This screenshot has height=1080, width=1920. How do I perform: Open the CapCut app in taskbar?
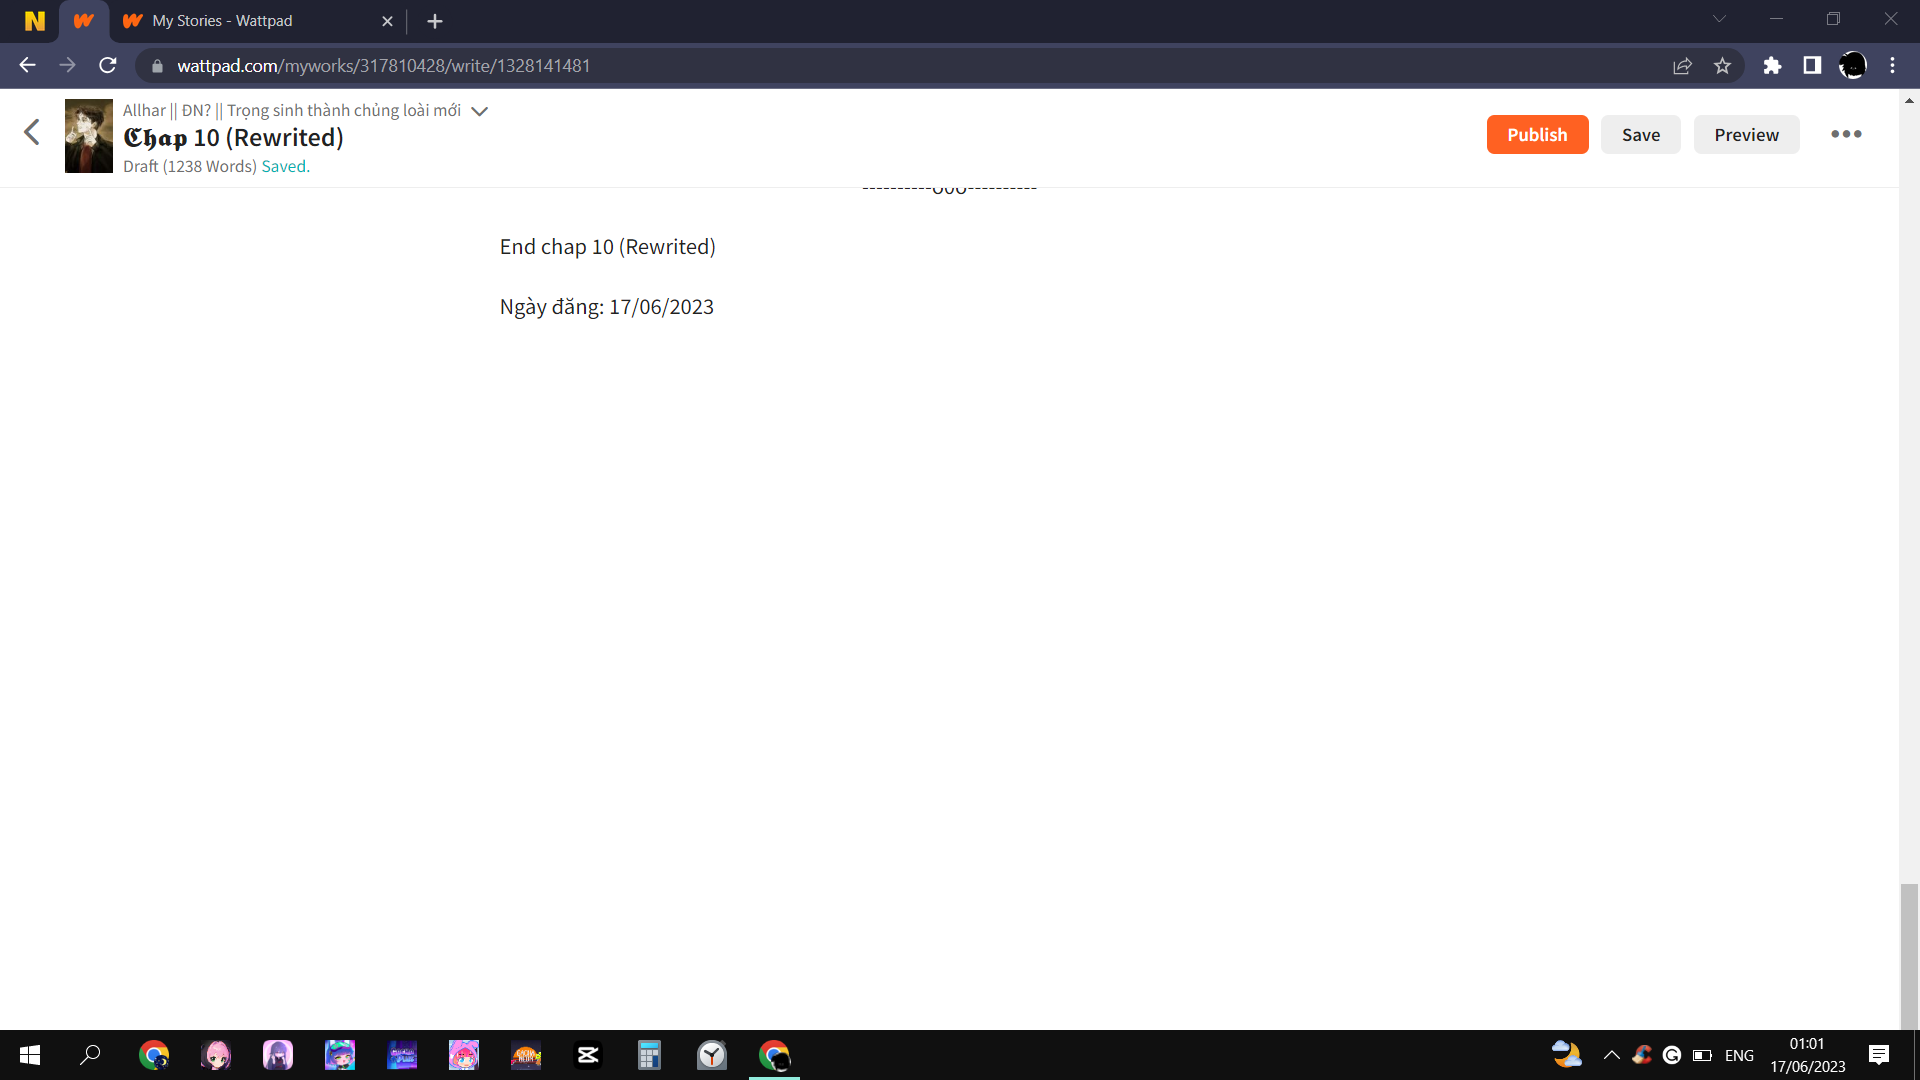(588, 1055)
